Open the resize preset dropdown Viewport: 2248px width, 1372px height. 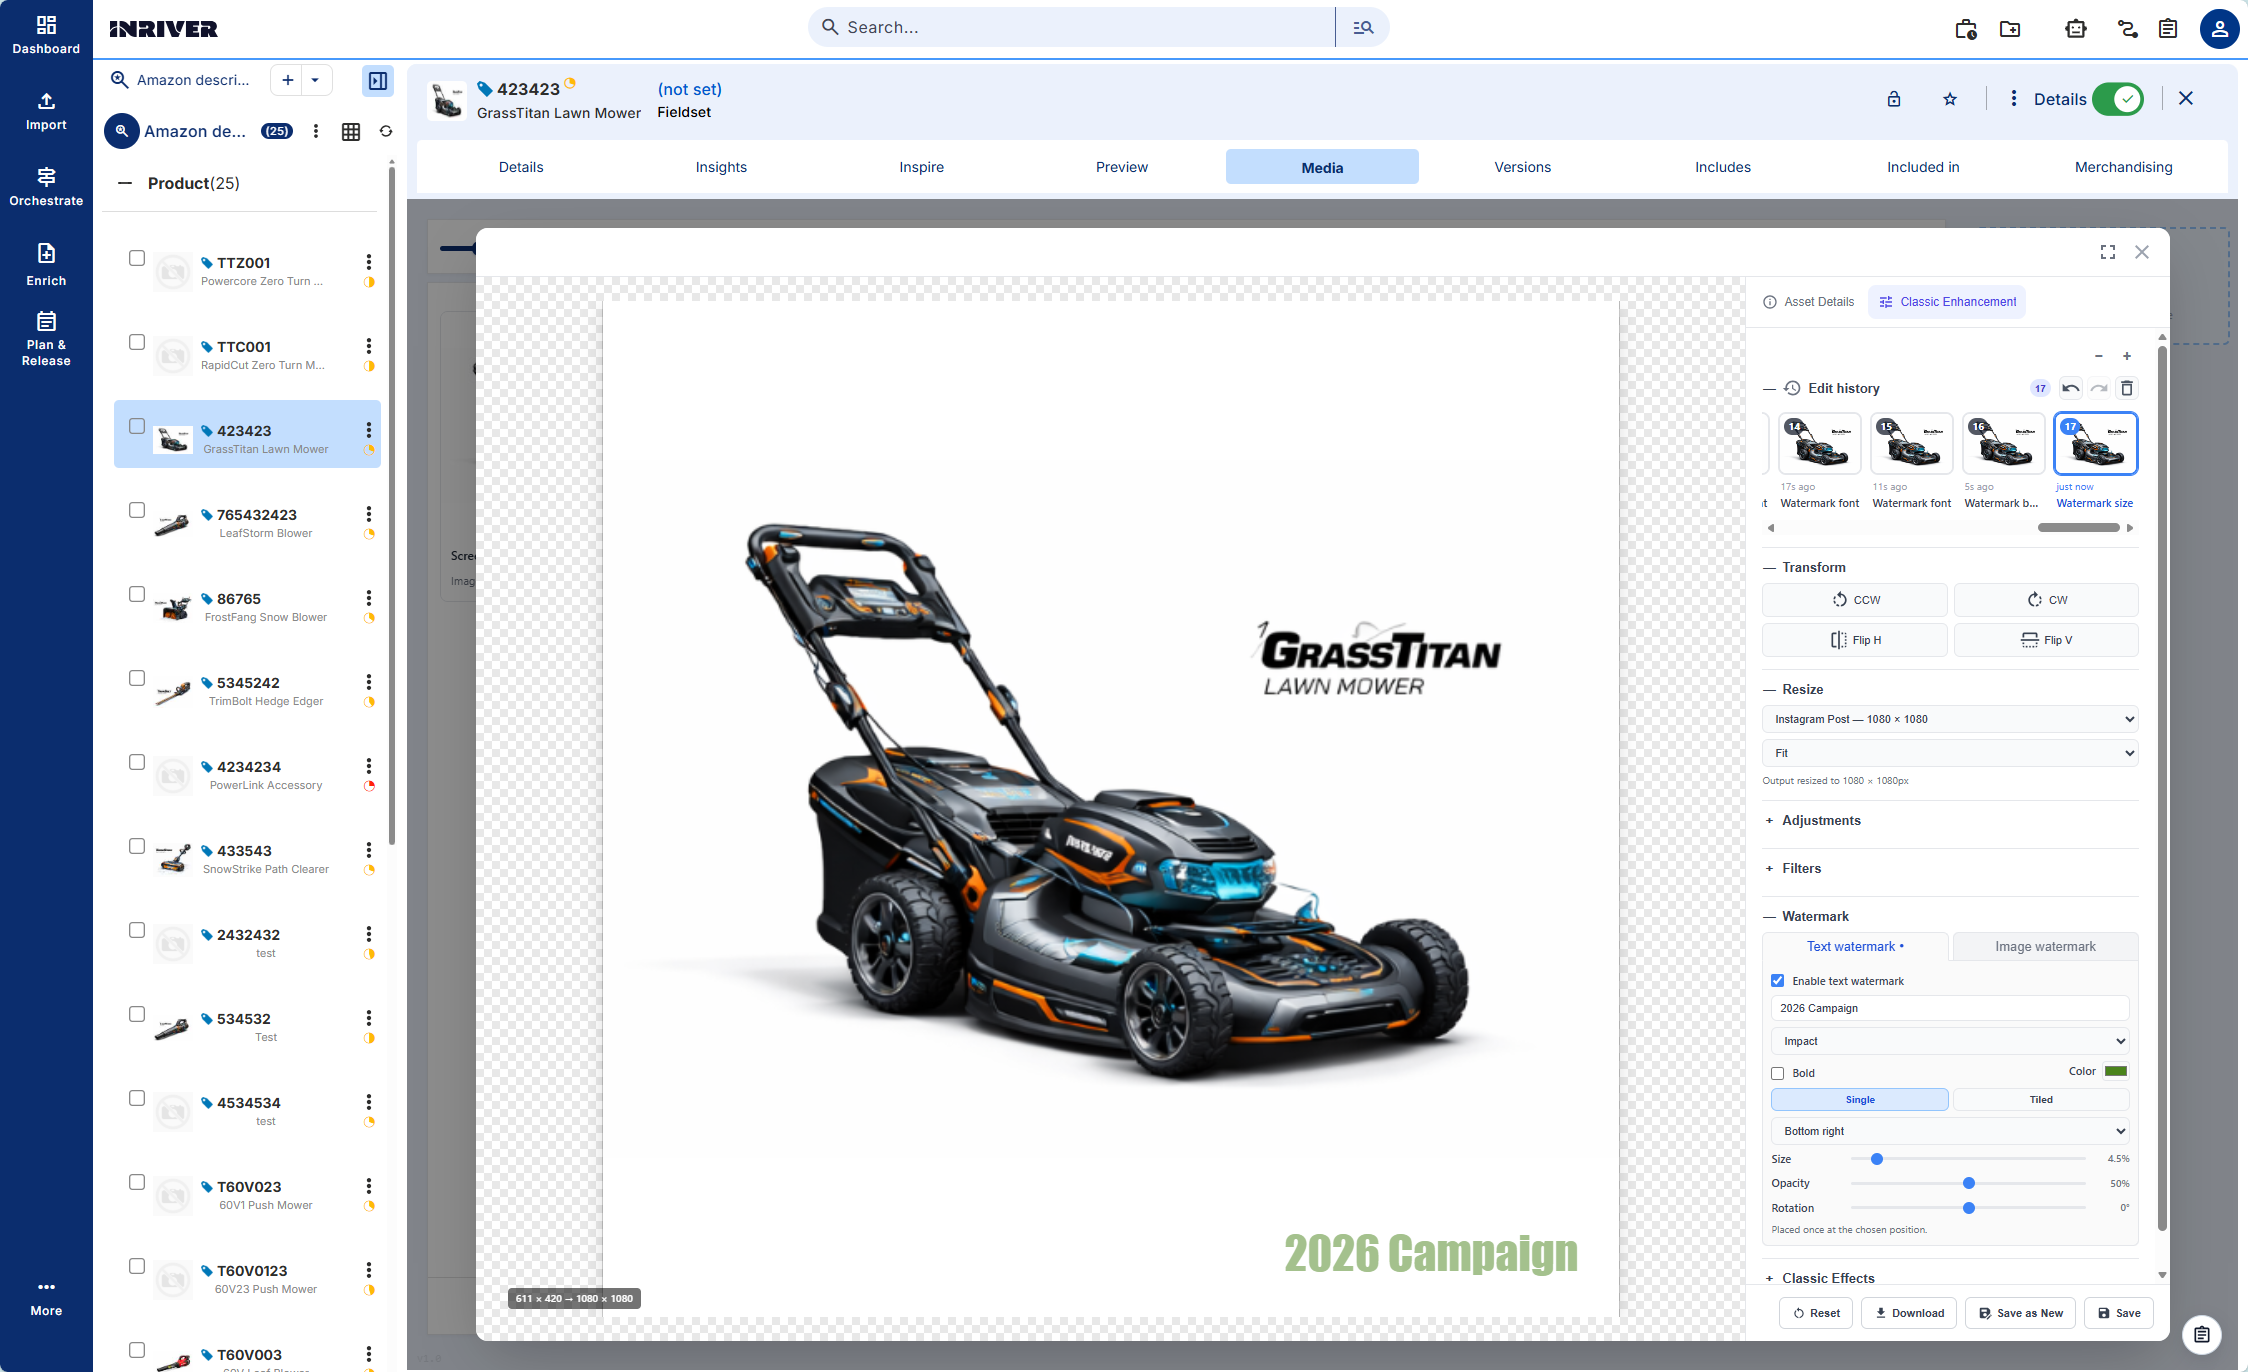1950,719
